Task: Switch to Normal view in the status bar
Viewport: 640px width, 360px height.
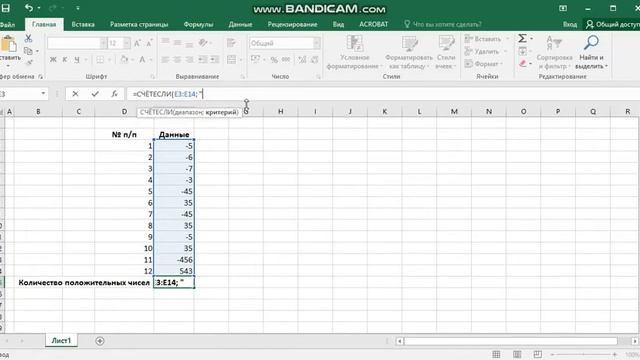Action: pos(496,354)
